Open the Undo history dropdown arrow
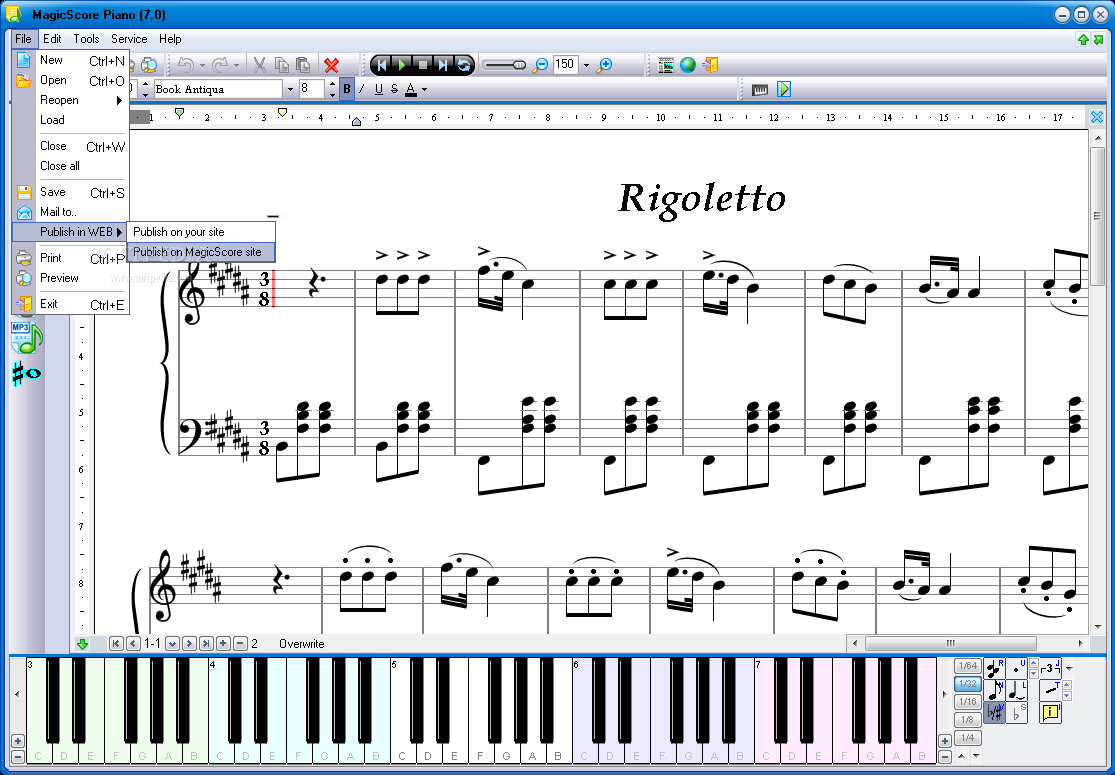Screen dimensions: 1115x775 tap(202, 65)
